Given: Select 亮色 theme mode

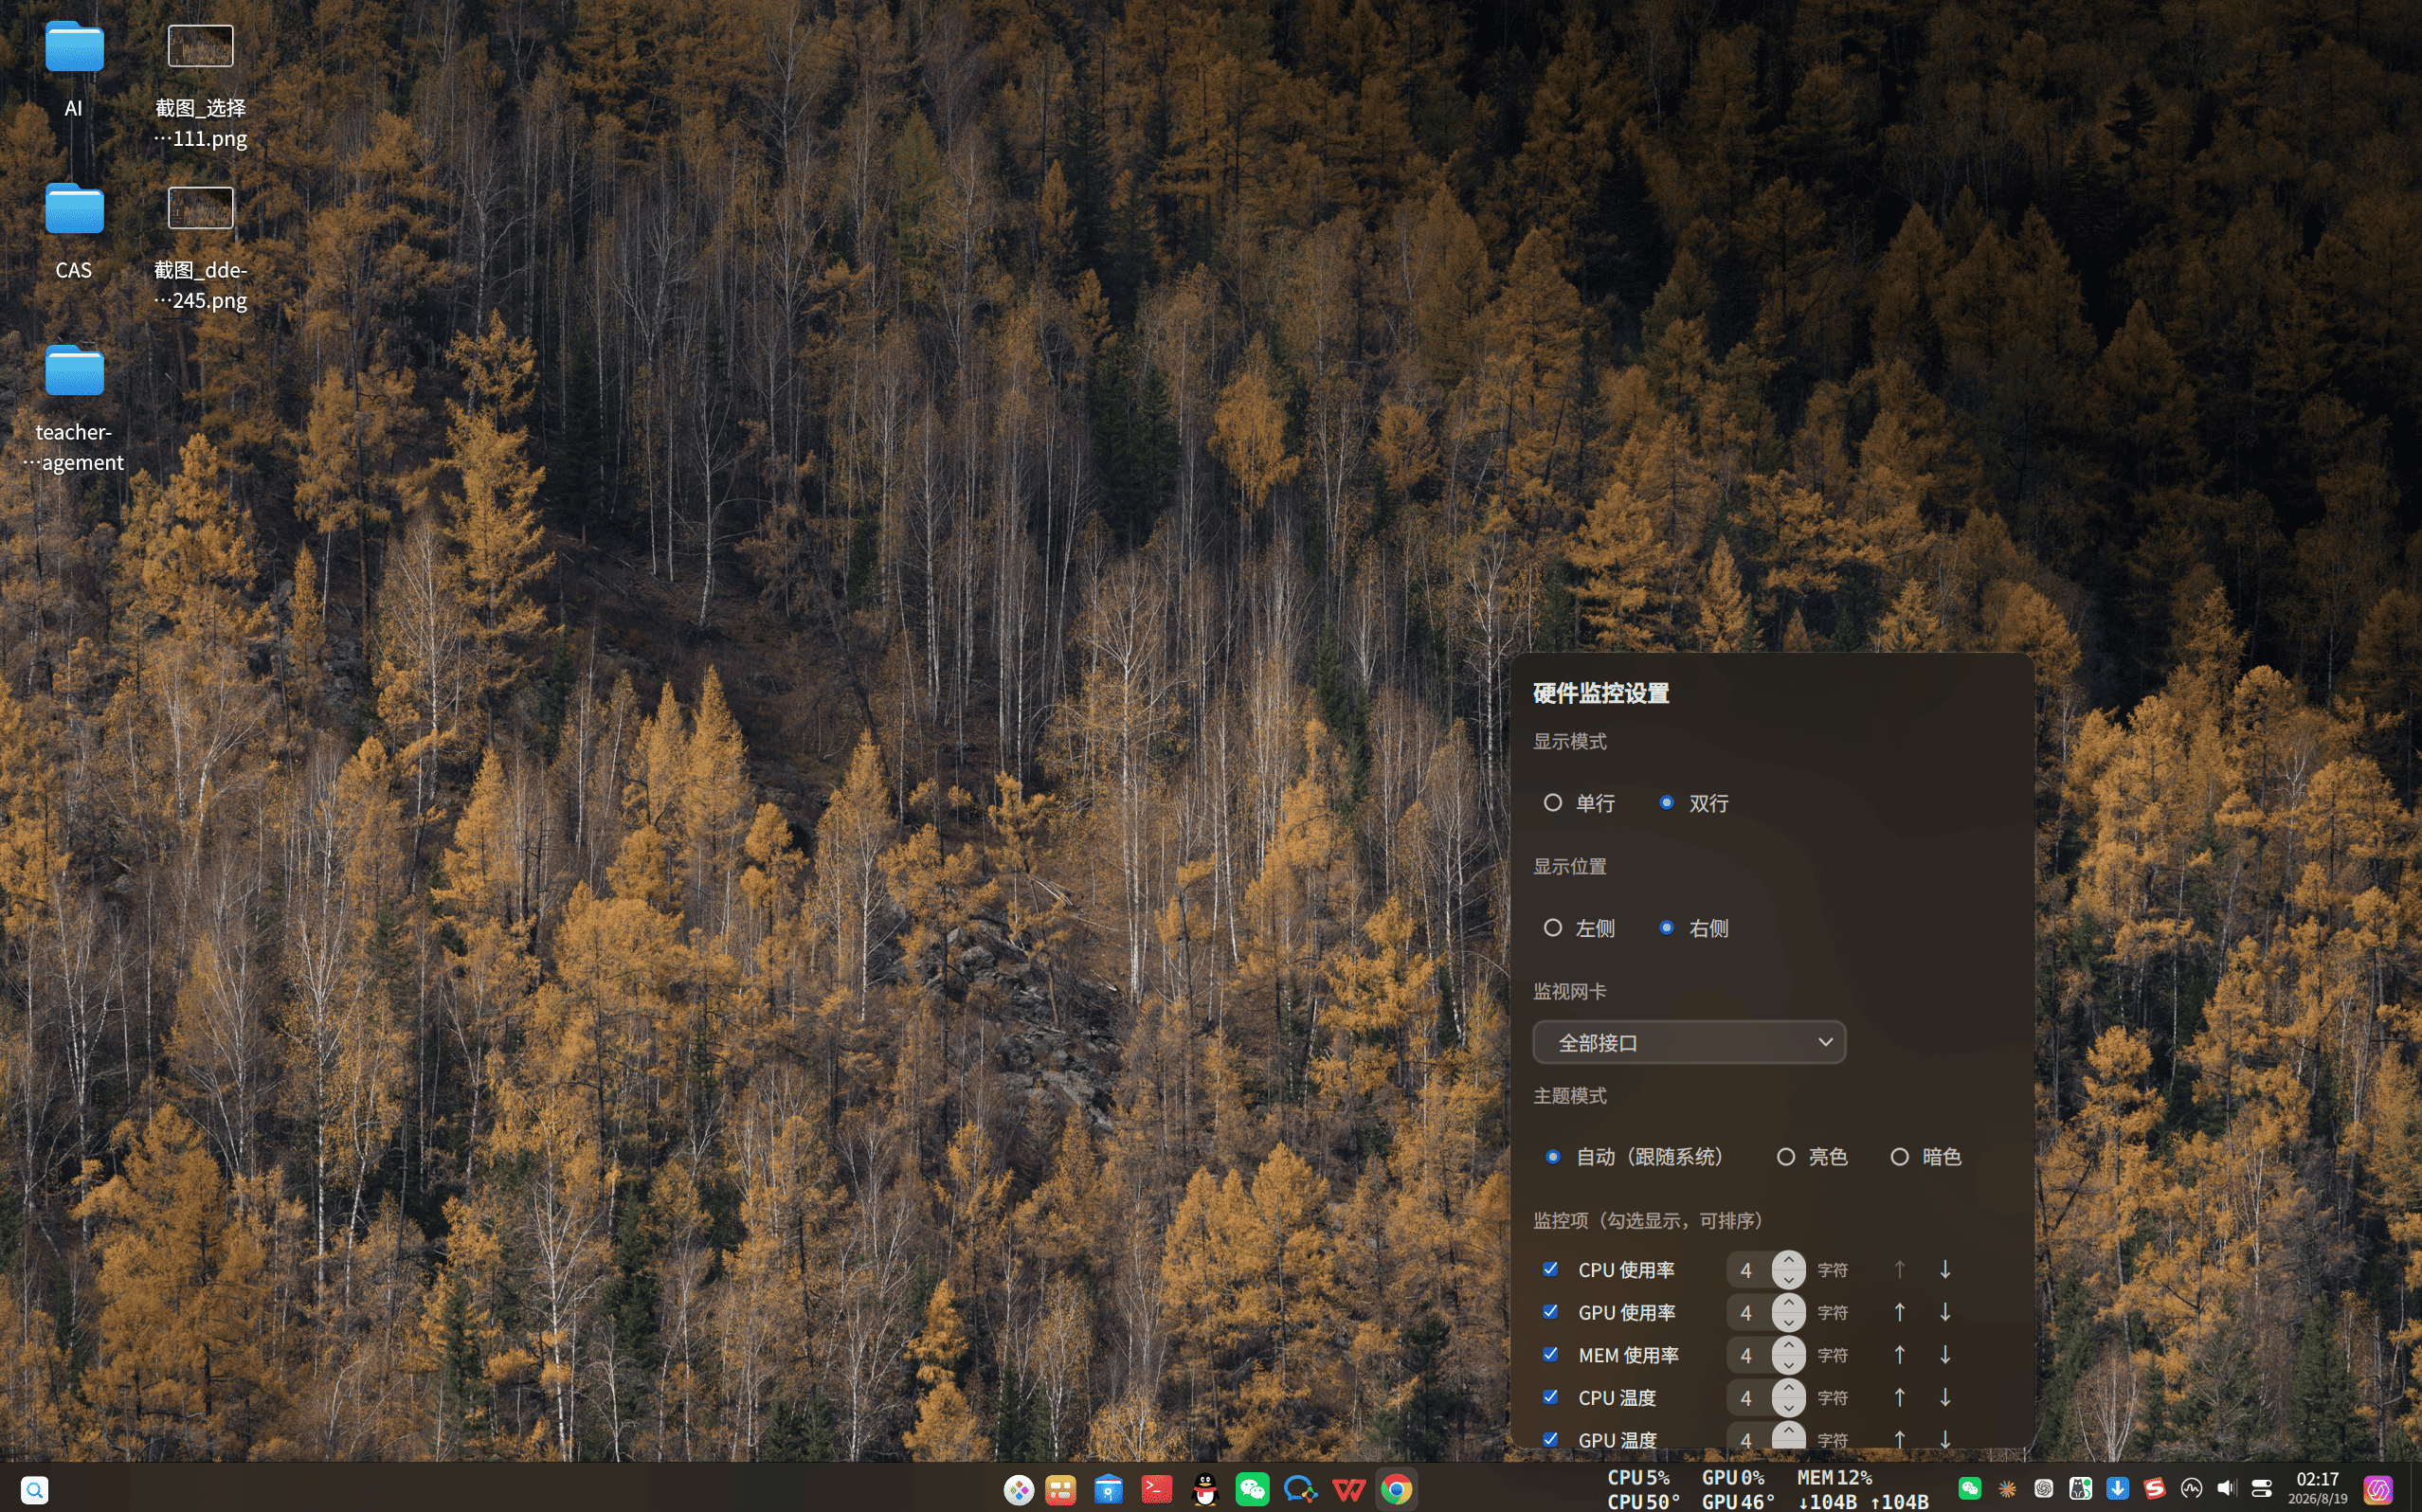Looking at the screenshot, I should point(1785,1157).
